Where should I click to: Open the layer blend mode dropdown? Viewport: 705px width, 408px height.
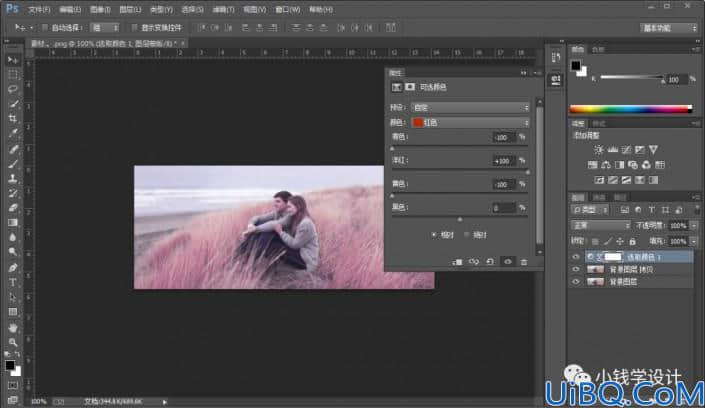[x=601, y=225]
